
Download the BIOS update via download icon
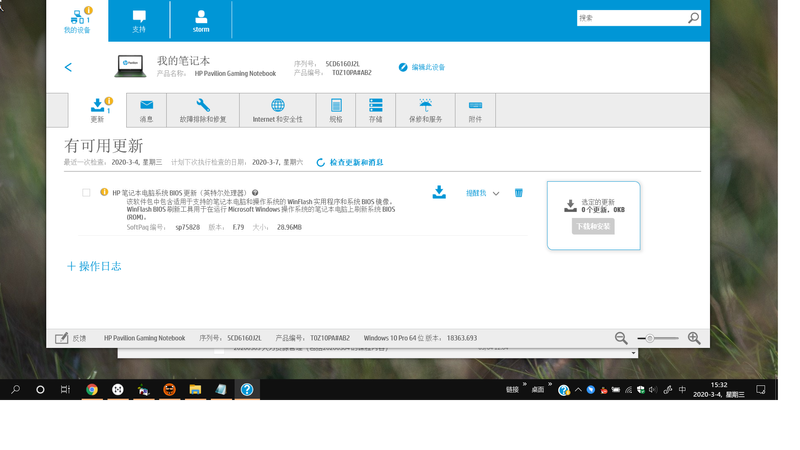(x=439, y=192)
